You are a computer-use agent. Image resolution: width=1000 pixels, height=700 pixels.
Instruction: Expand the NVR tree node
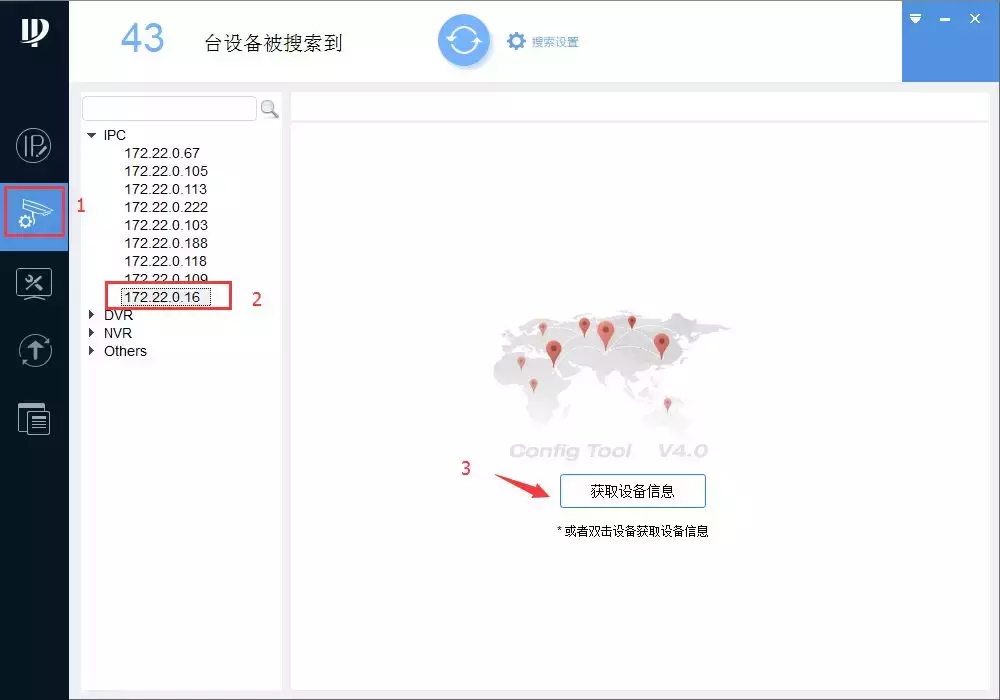click(x=91, y=332)
